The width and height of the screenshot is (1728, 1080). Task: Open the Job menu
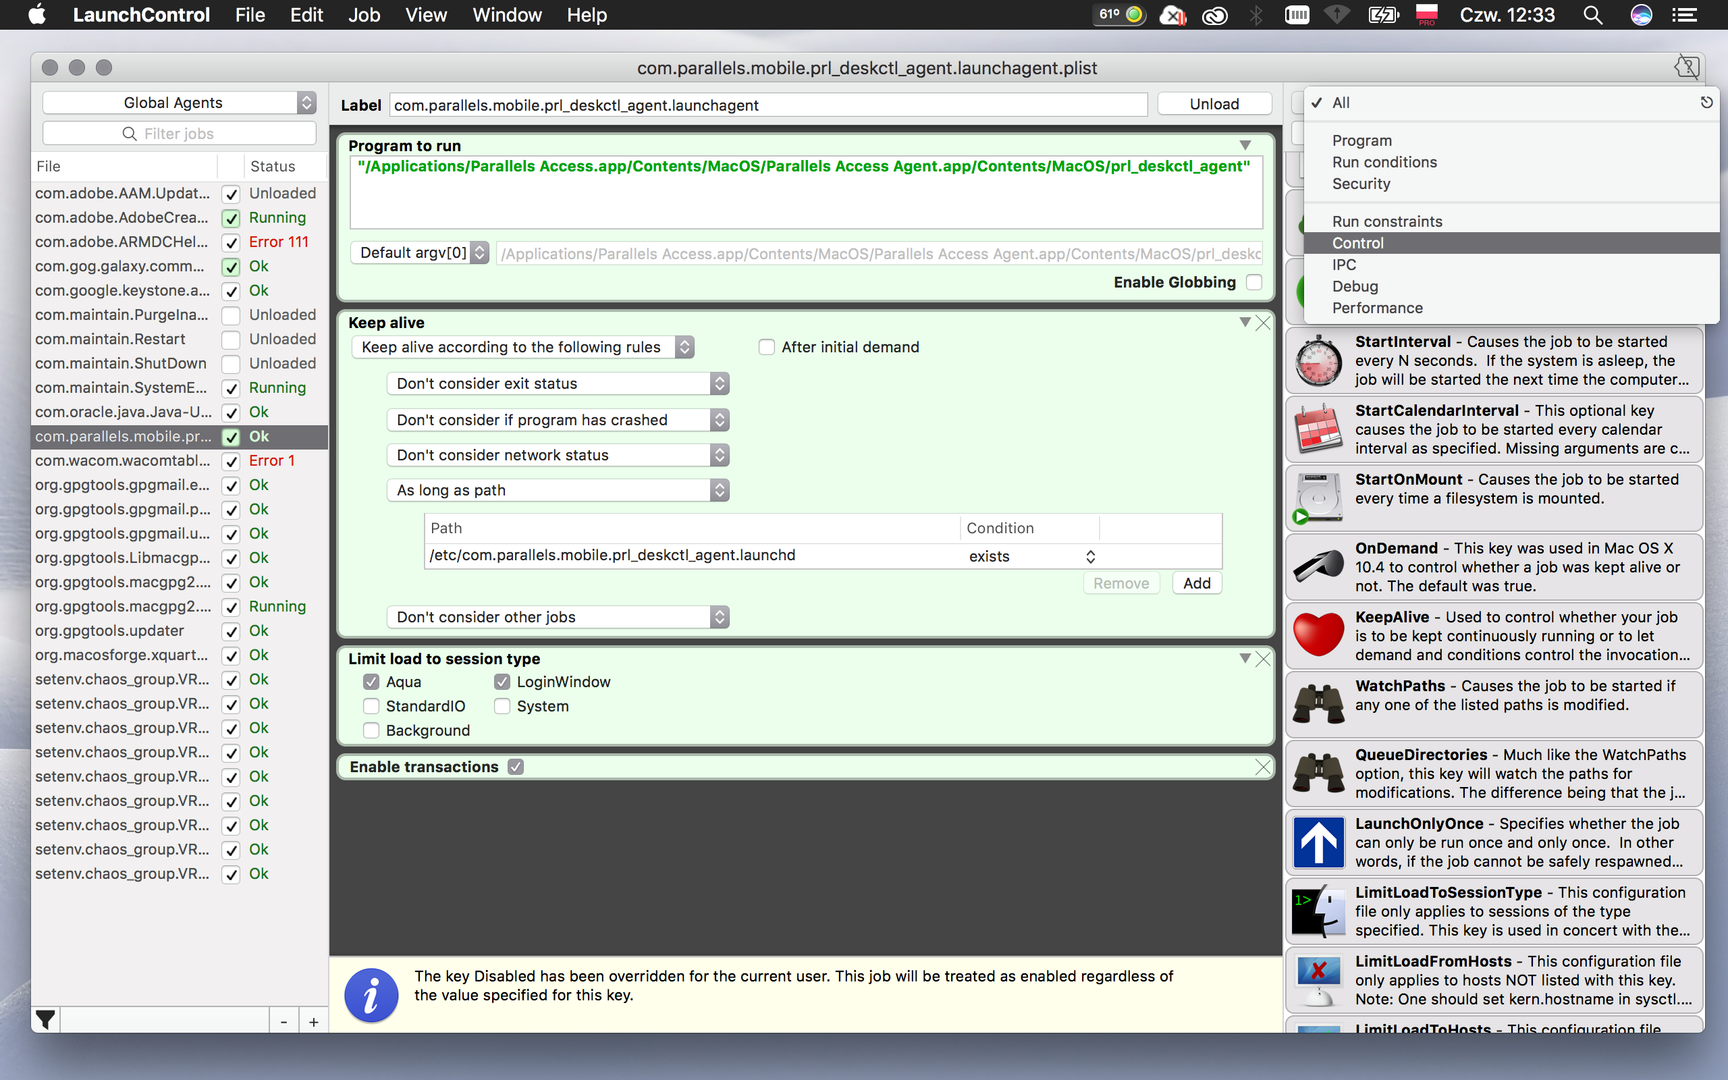(x=364, y=15)
